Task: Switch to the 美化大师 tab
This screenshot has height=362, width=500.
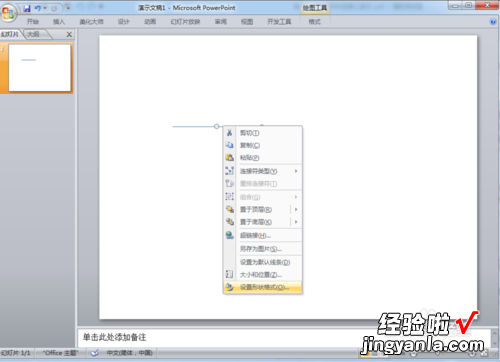Action: (x=91, y=22)
